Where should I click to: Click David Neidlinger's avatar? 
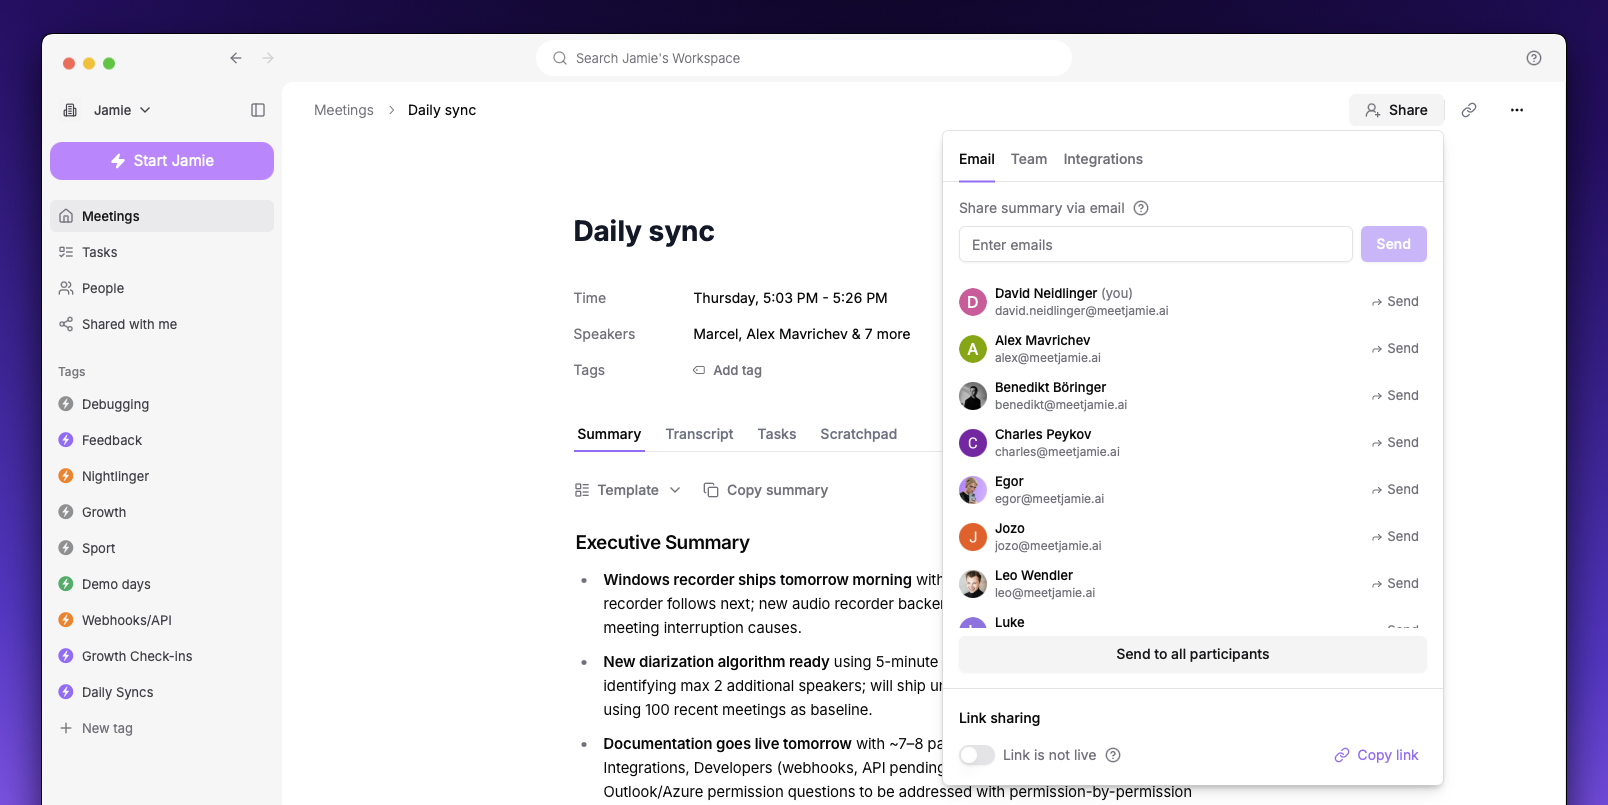point(973,302)
